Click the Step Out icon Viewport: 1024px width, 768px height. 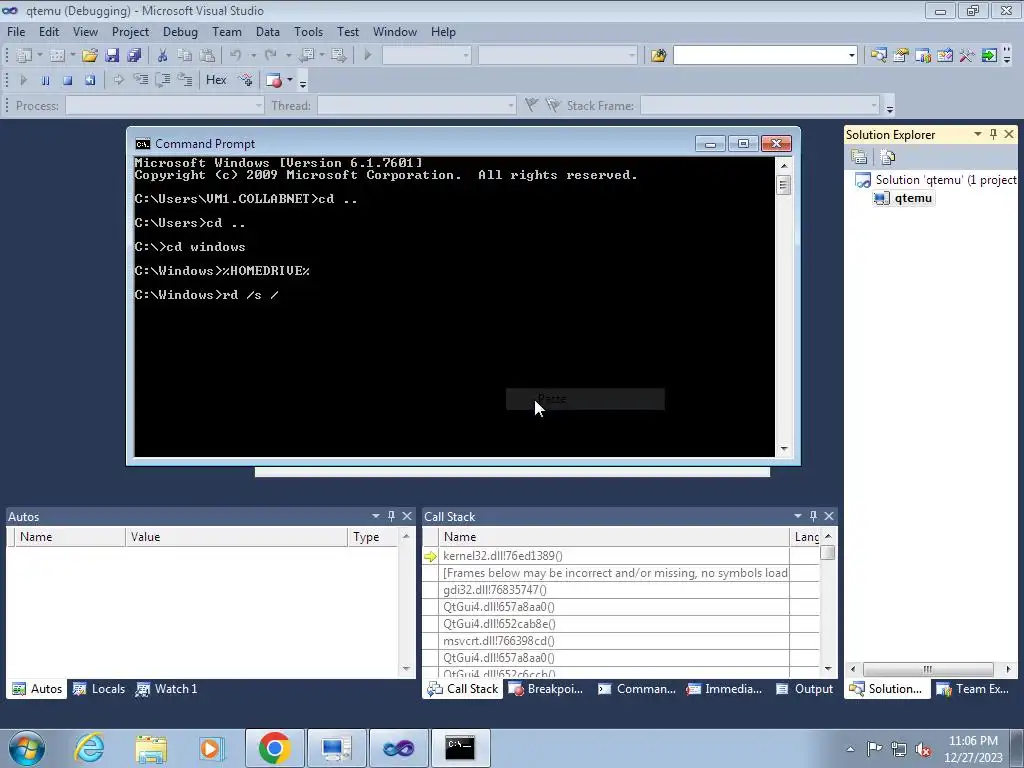pyautogui.click(x=185, y=80)
